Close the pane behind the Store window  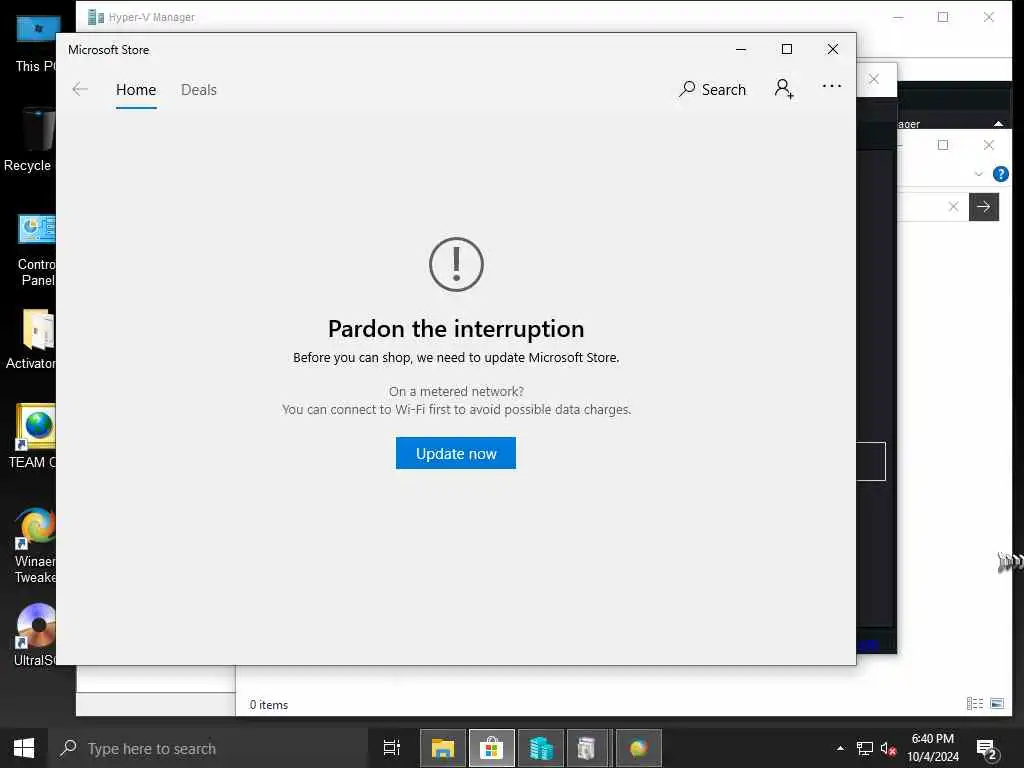[874, 79]
